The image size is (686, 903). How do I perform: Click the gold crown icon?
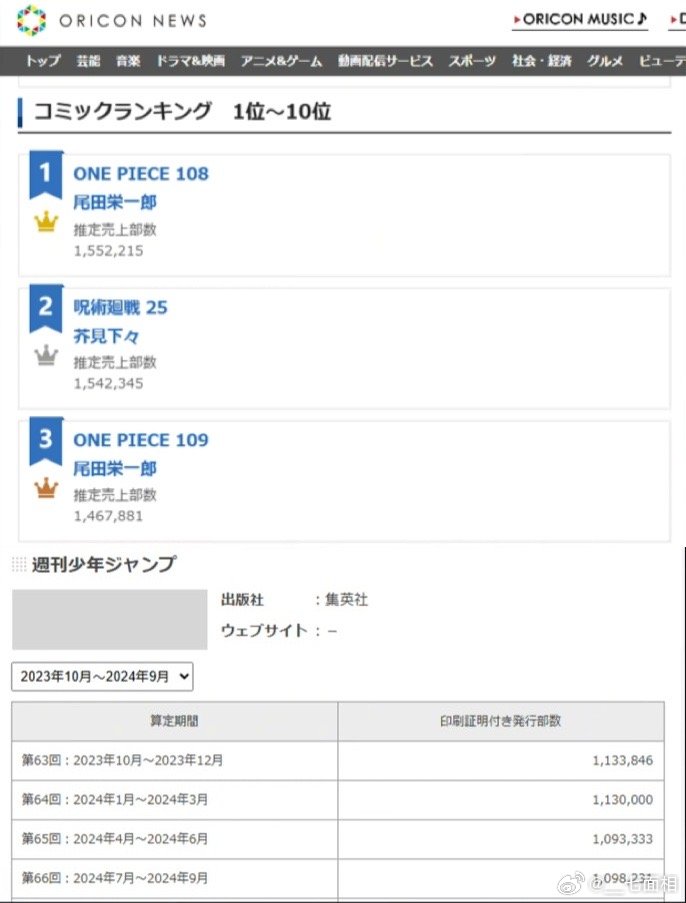(46, 221)
